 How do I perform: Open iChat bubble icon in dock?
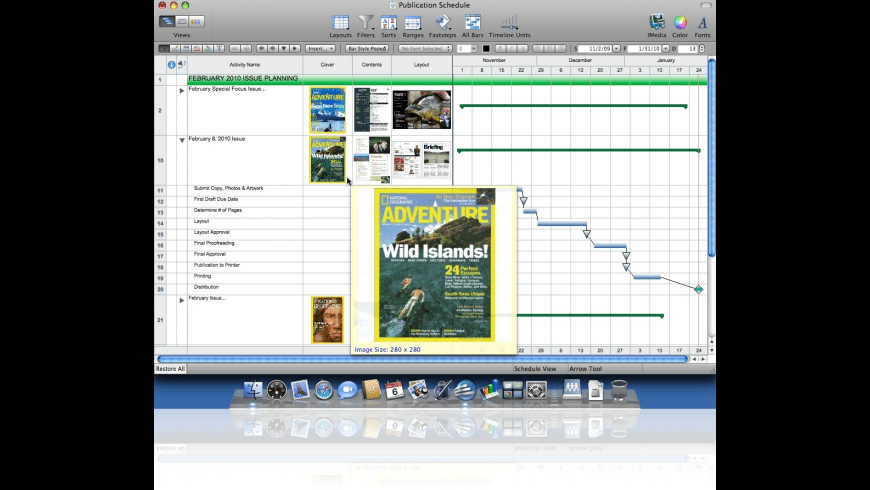pos(347,390)
